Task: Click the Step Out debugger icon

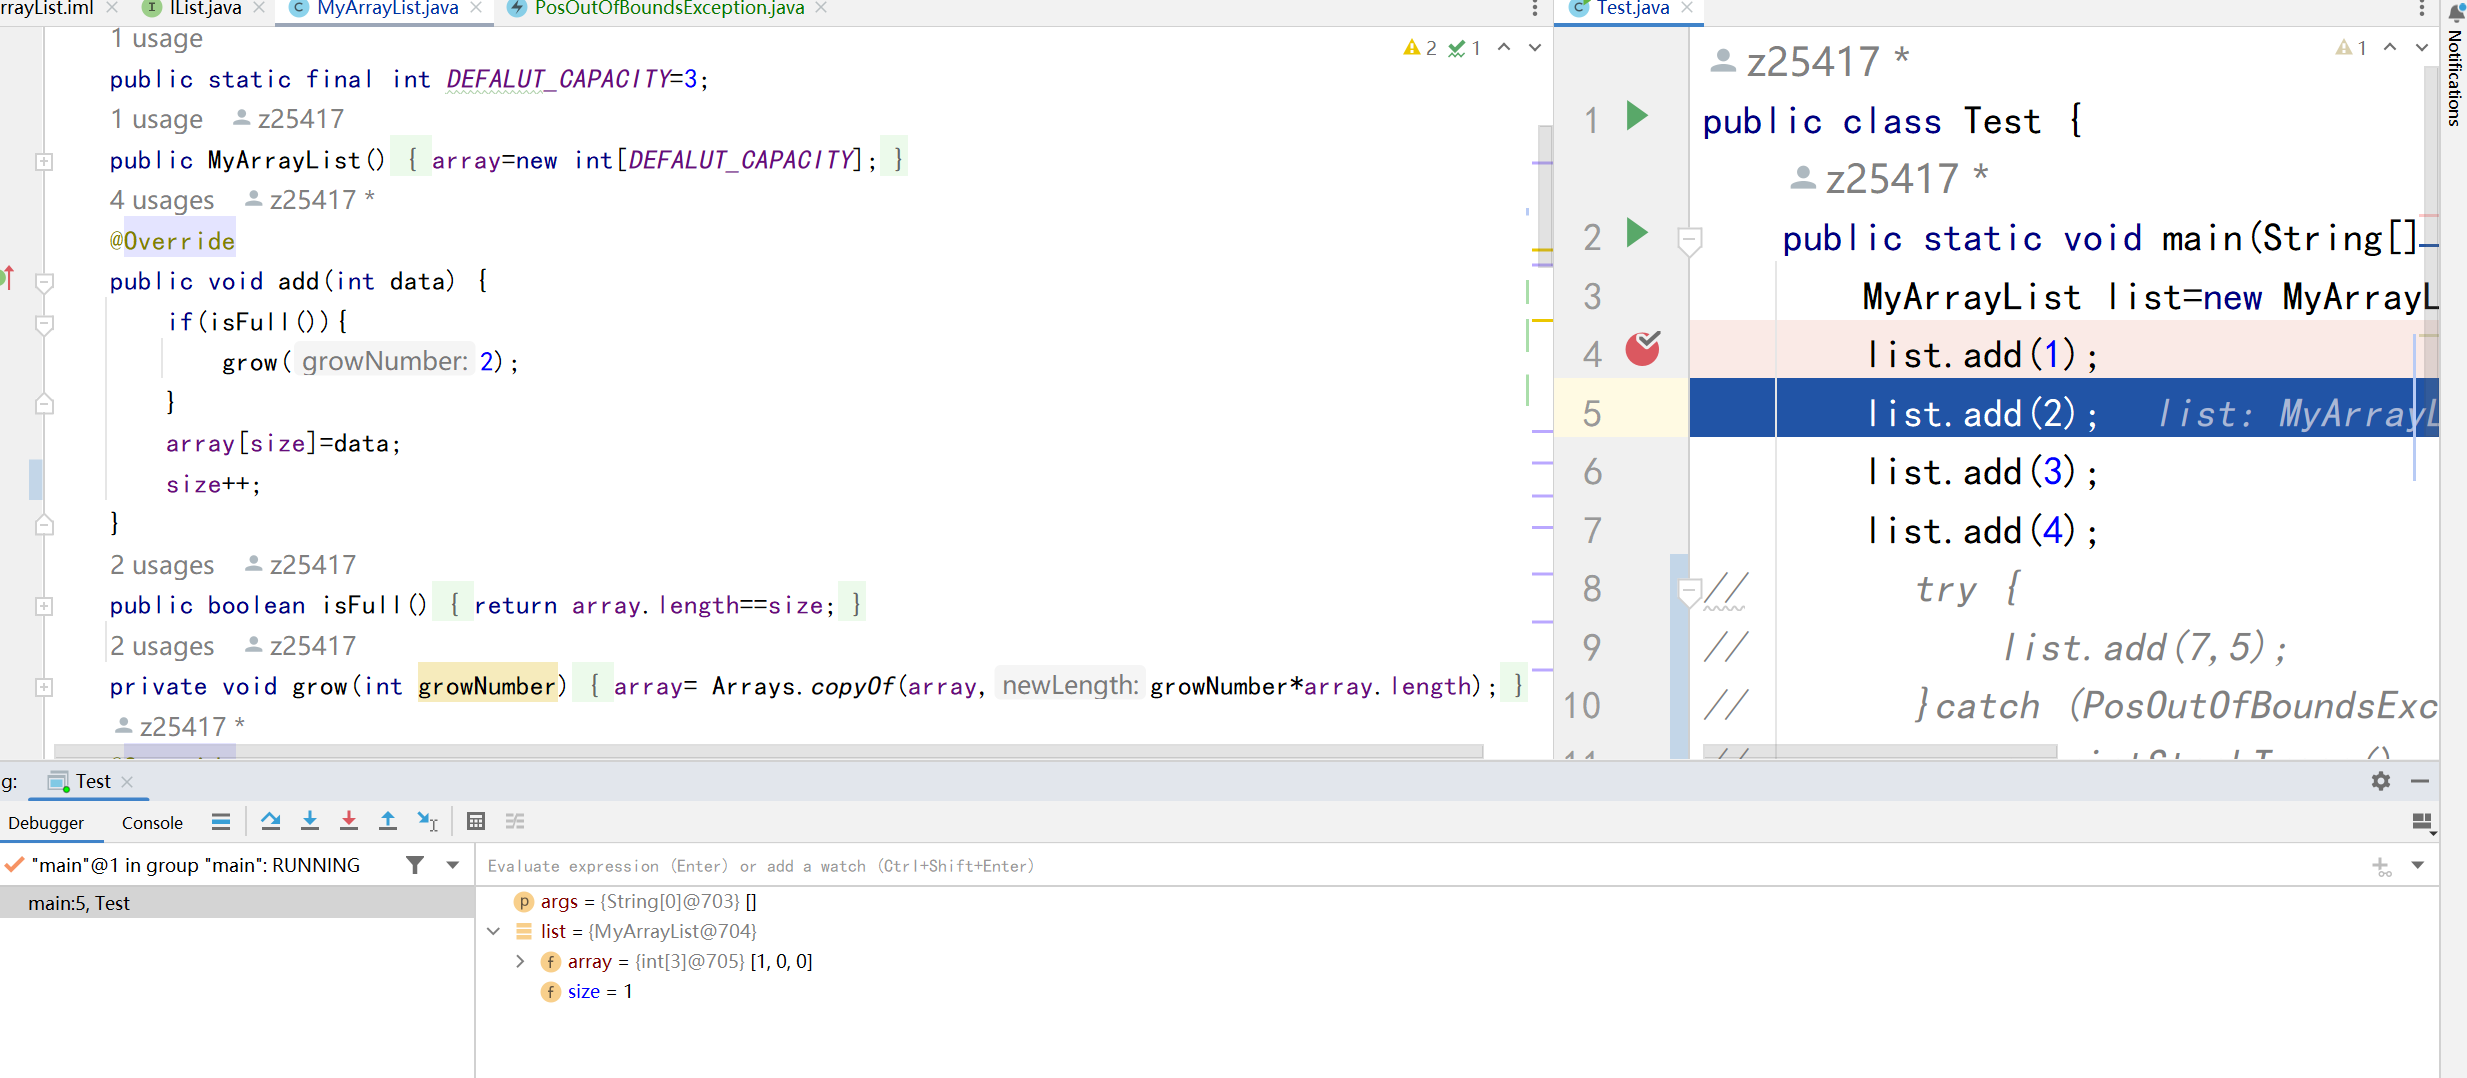Action: [388, 821]
